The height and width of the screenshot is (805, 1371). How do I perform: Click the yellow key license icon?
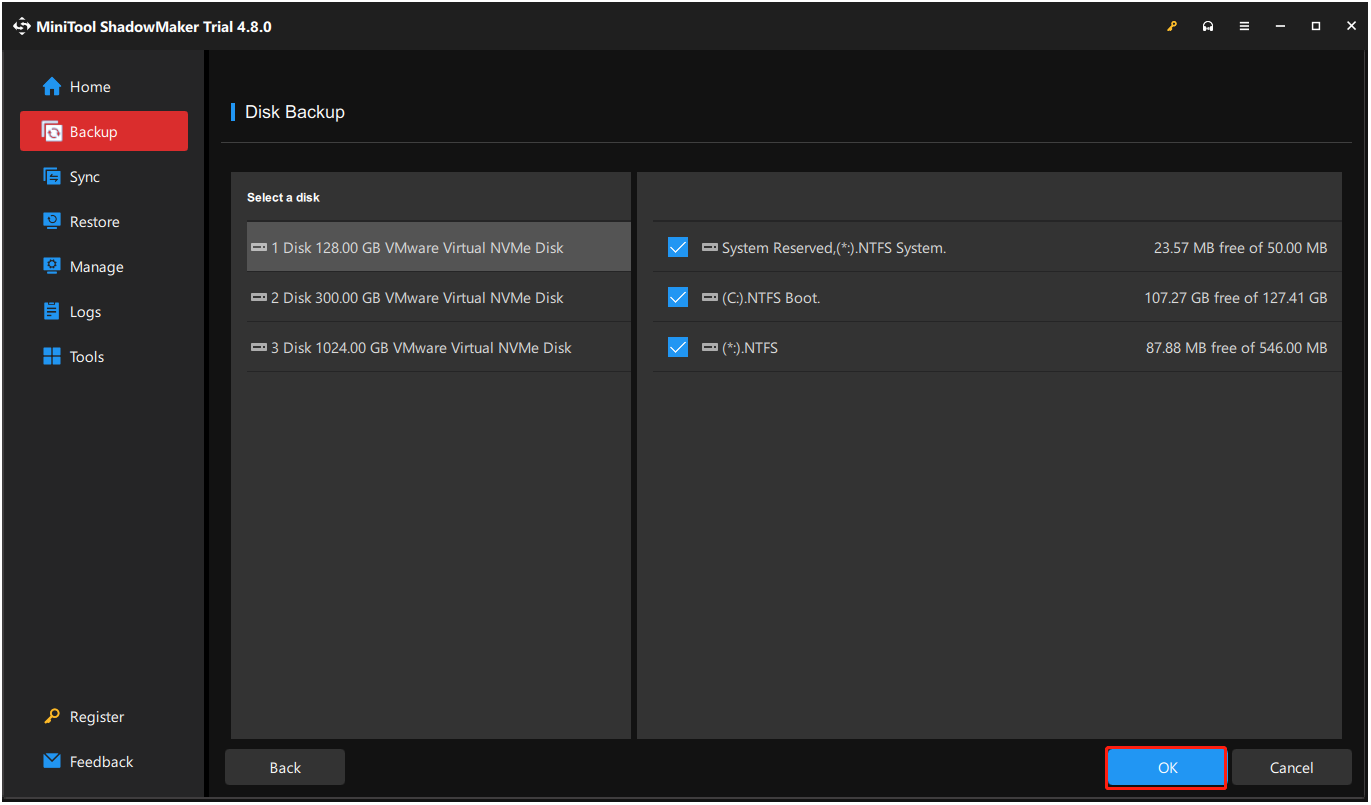[x=1171, y=26]
